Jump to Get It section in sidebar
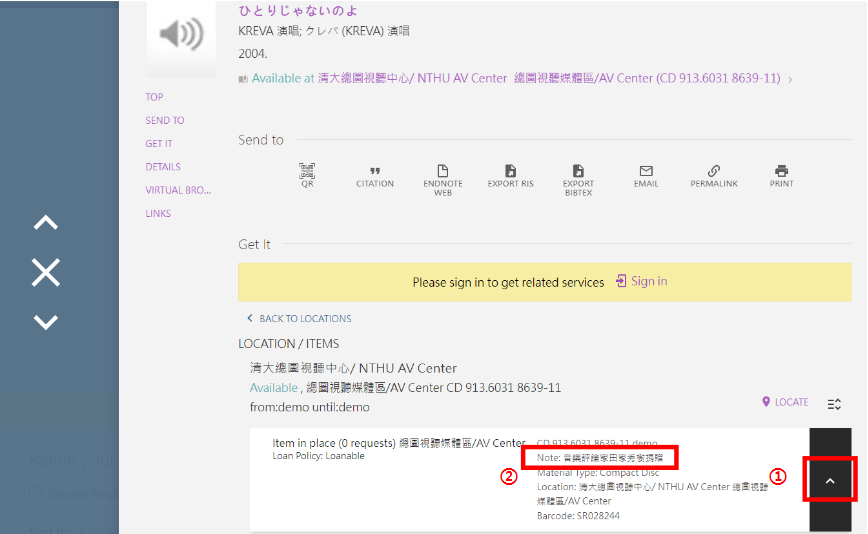Screen dimensions: 868x534 pos(159,144)
